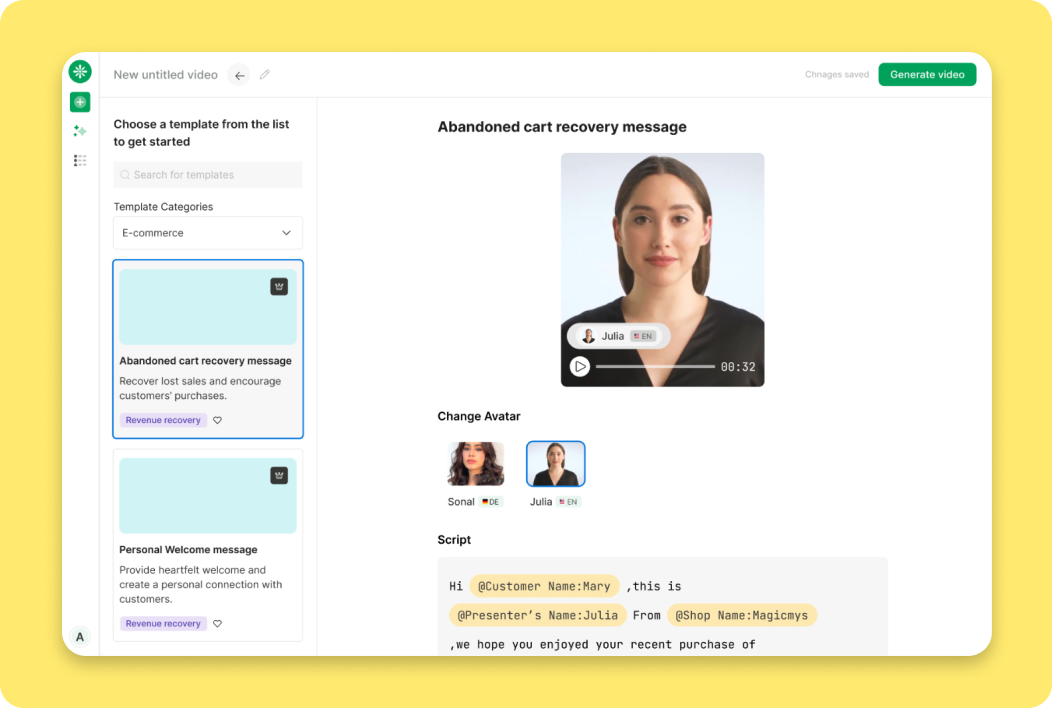Click the green snowflake app logo

[80, 72]
